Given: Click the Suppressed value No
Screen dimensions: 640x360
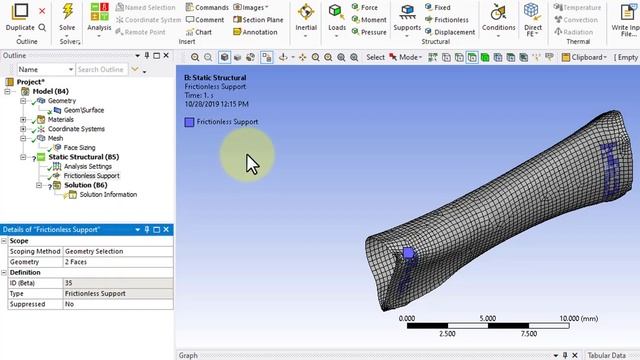Looking at the screenshot, I should [118, 304].
